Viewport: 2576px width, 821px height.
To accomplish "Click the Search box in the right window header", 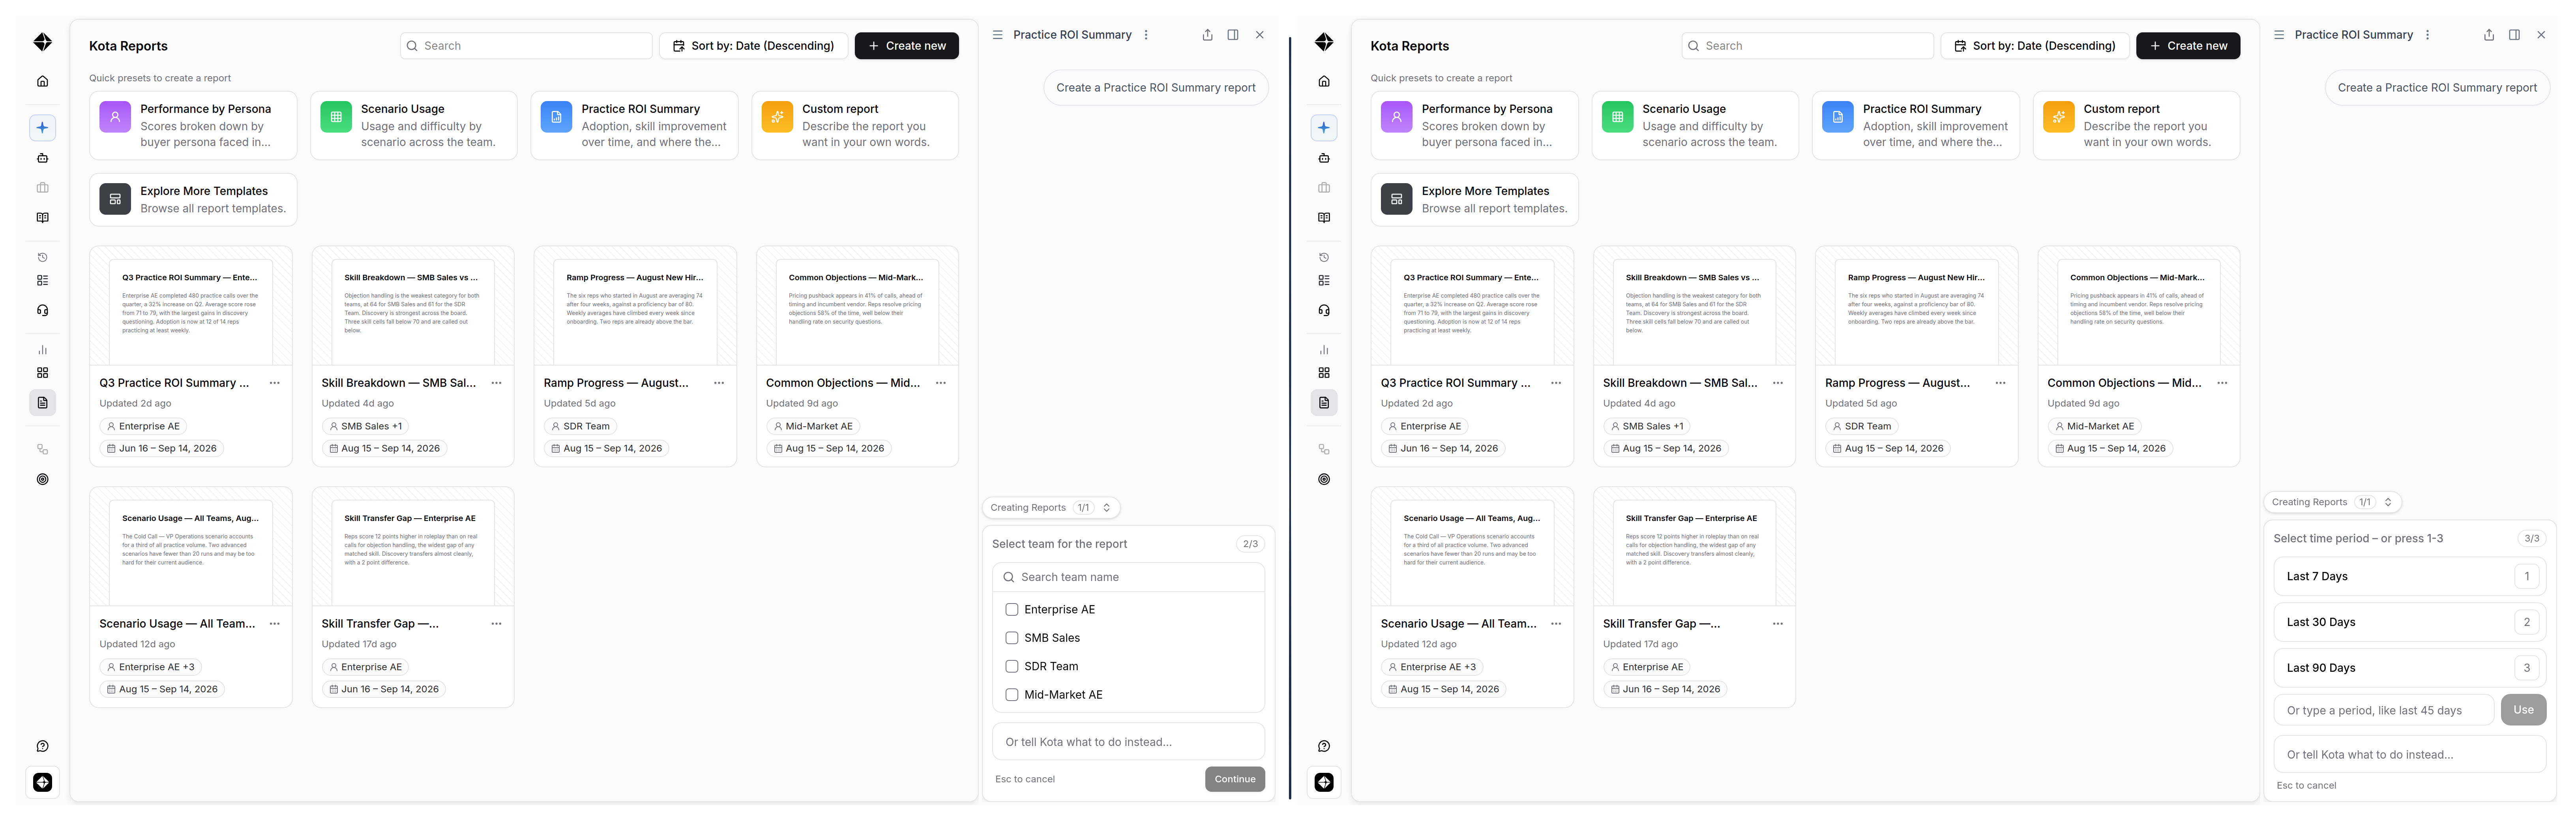I will (x=1807, y=46).
